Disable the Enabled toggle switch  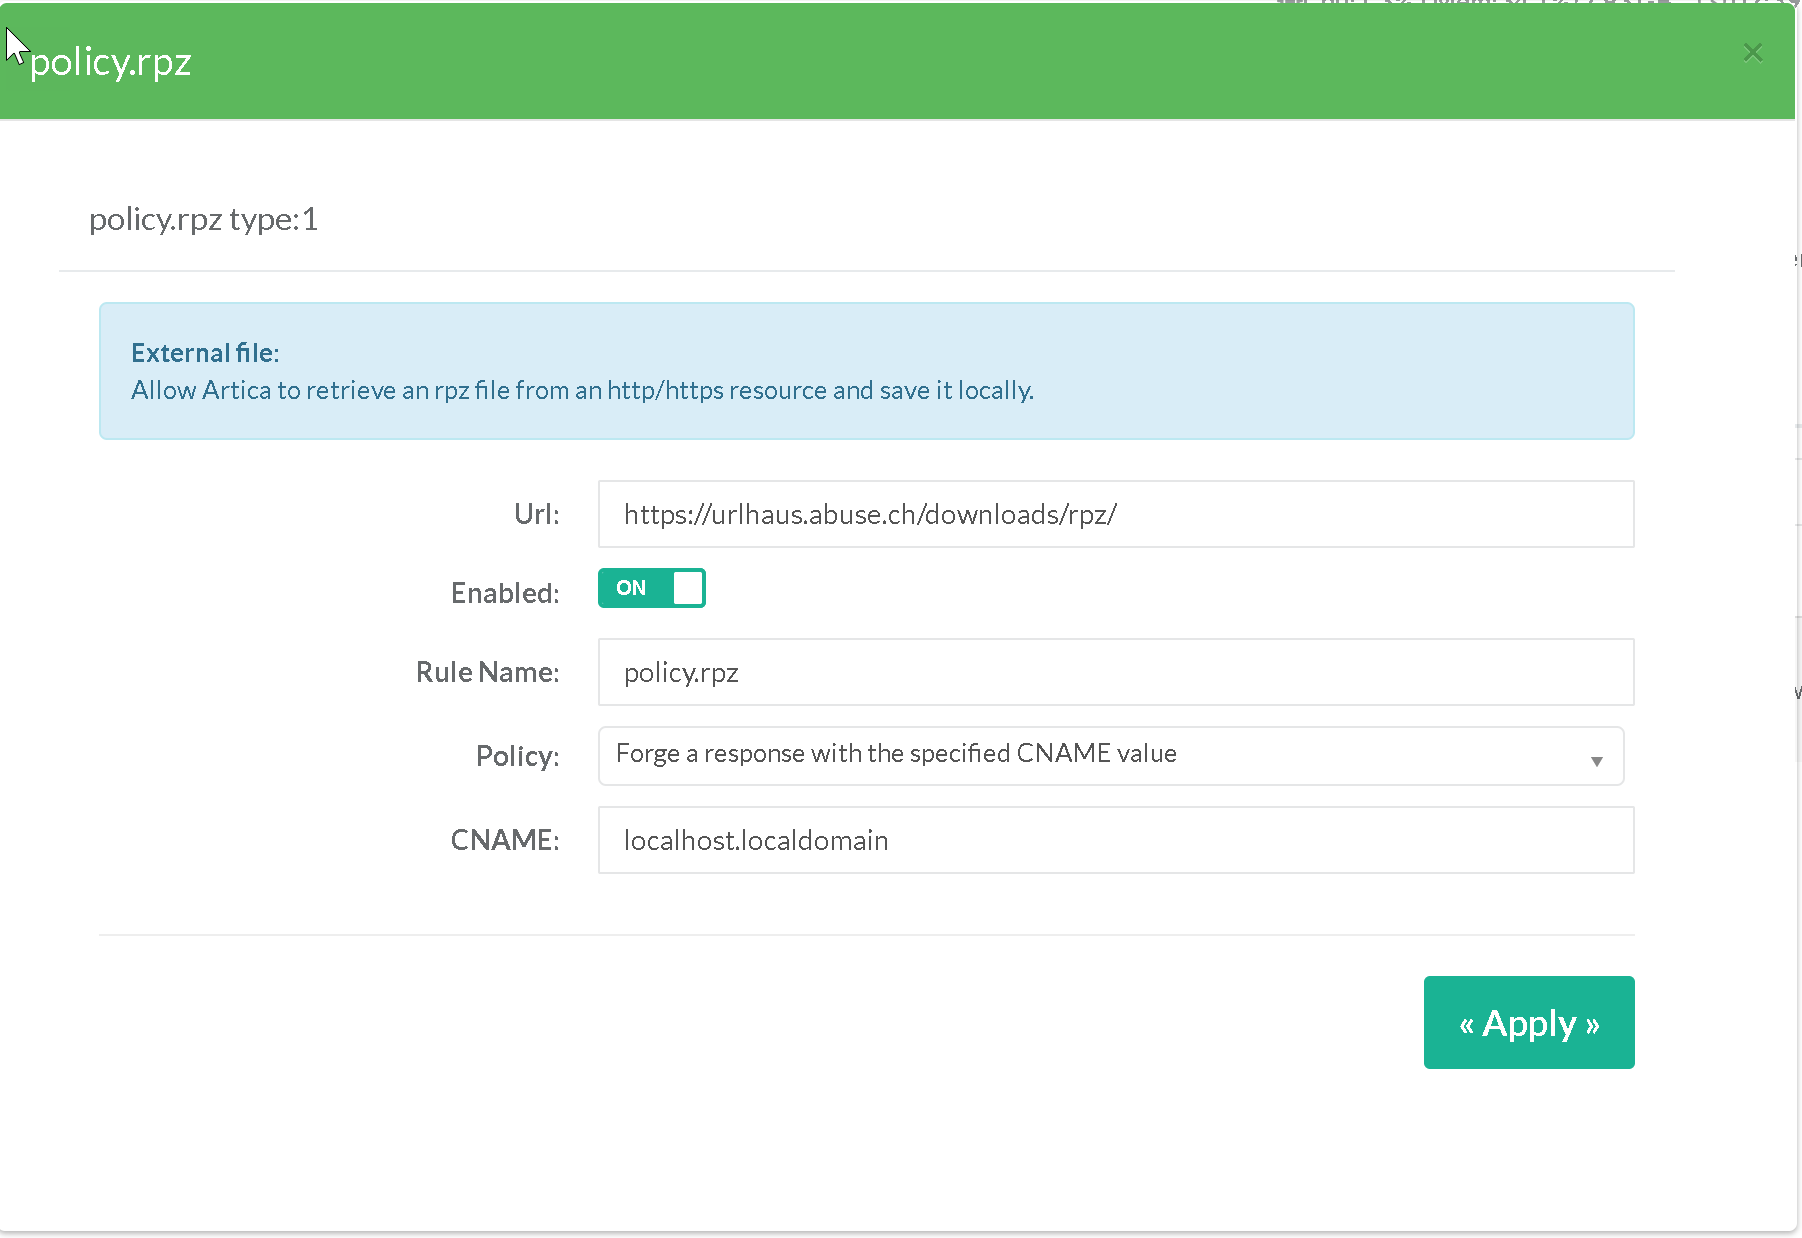tap(651, 588)
